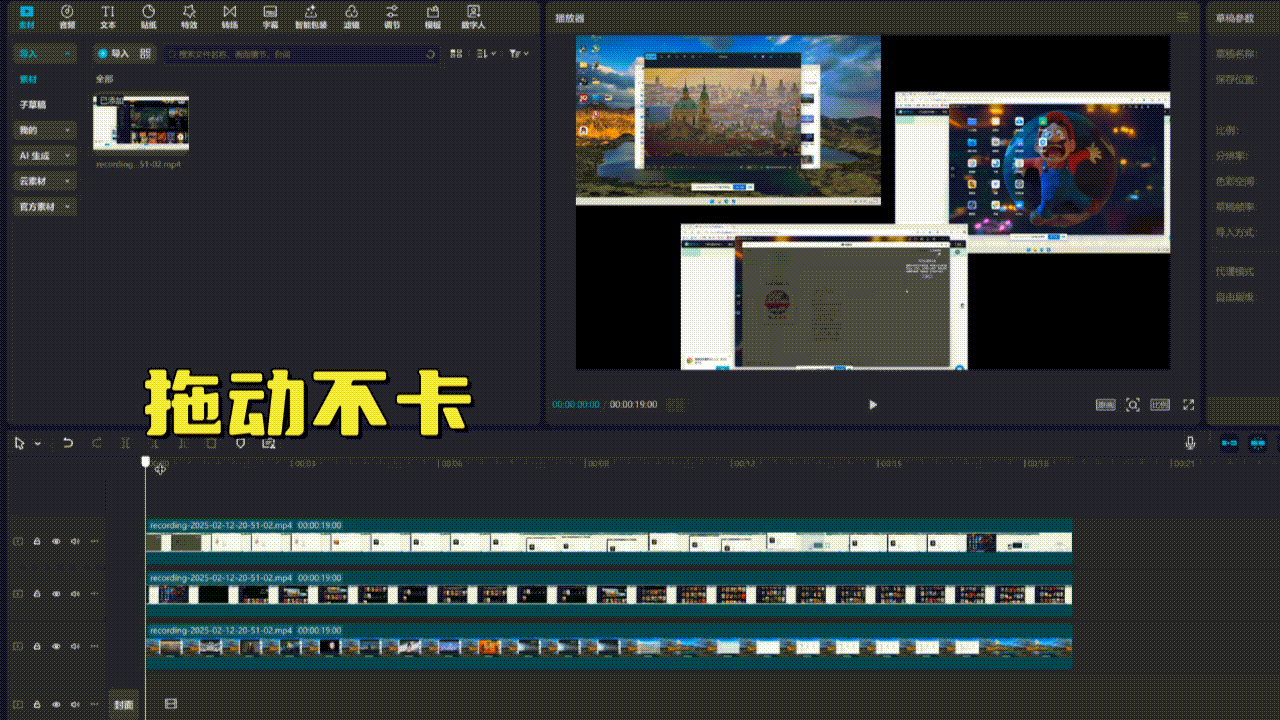
Task: Click the fullscreen preview icon in player
Action: point(1188,405)
